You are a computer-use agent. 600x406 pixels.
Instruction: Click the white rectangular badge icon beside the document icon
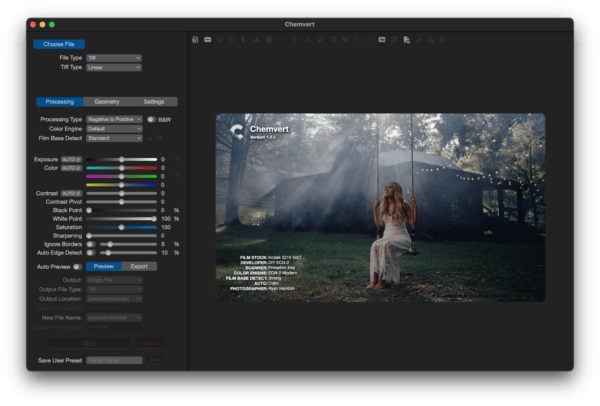207,40
